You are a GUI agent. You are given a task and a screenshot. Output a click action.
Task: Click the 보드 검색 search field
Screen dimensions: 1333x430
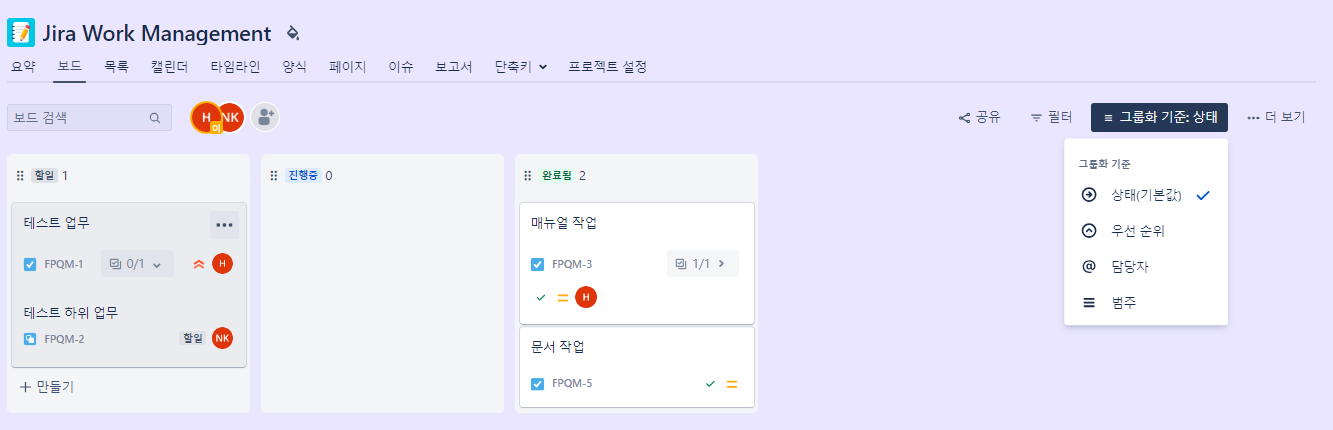point(78,118)
